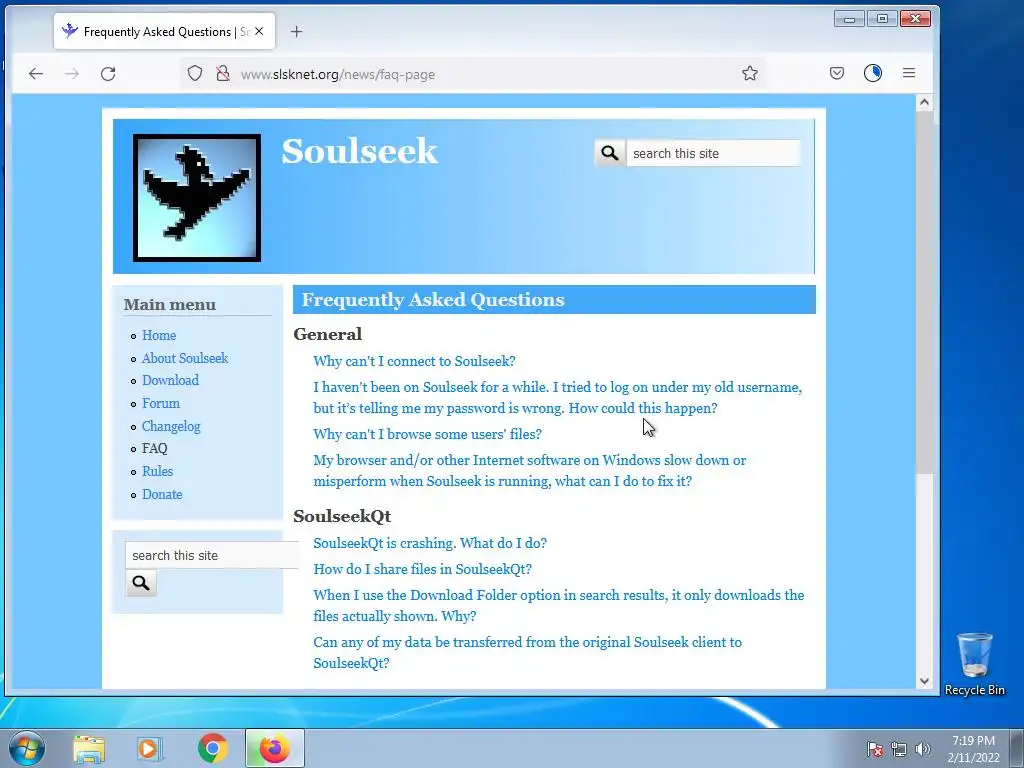
Task: Open 'How do I share files in SoulseekQt?'
Action: (x=422, y=569)
